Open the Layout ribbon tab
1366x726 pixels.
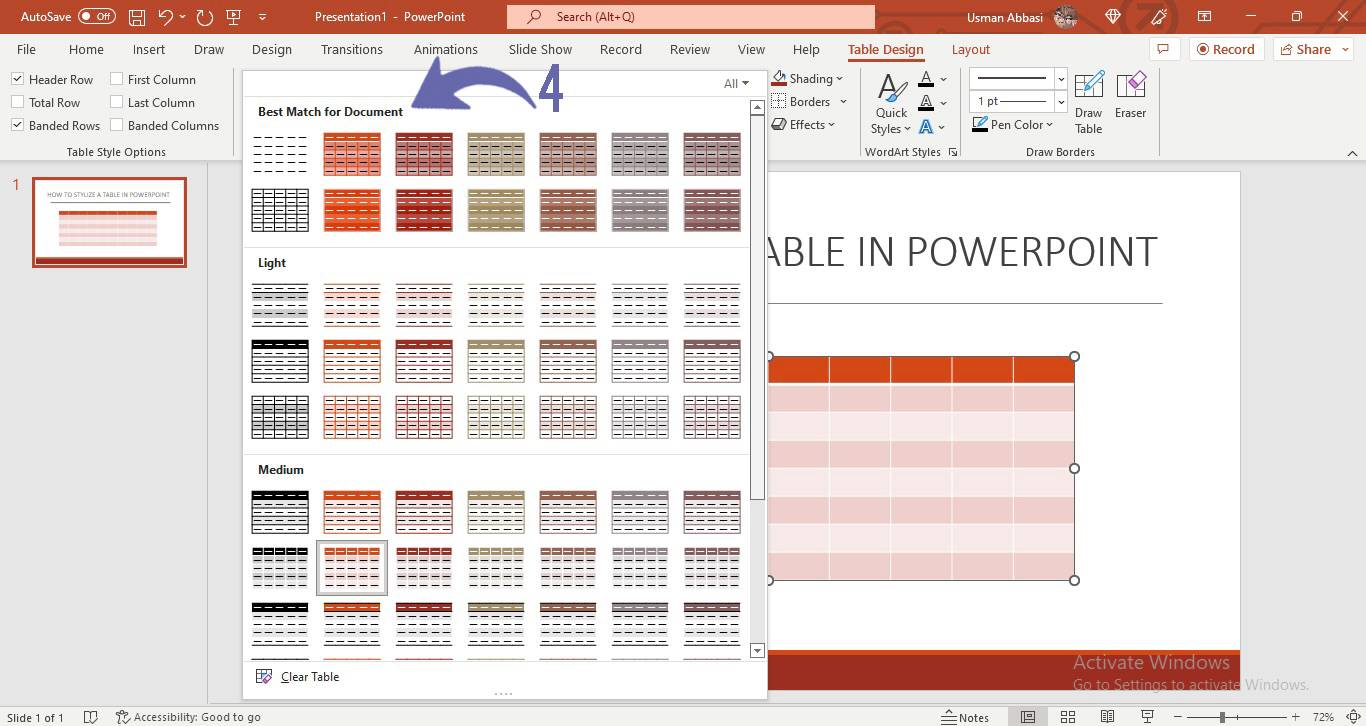[970, 49]
